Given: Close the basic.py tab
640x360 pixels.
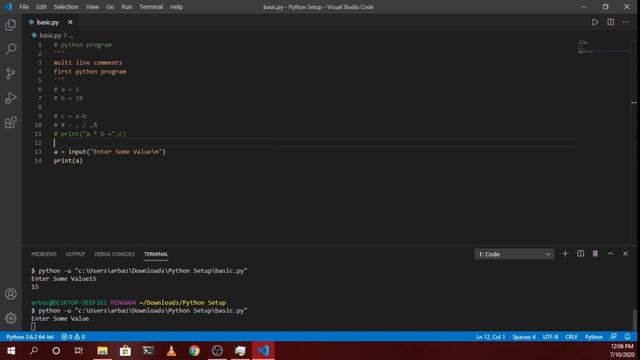Looking at the screenshot, I should click(x=70, y=22).
